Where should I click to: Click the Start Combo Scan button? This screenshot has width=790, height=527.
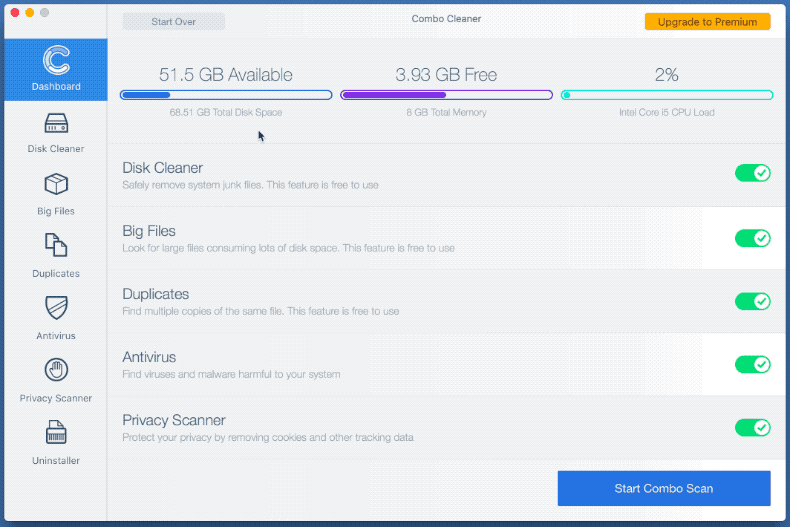(663, 488)
